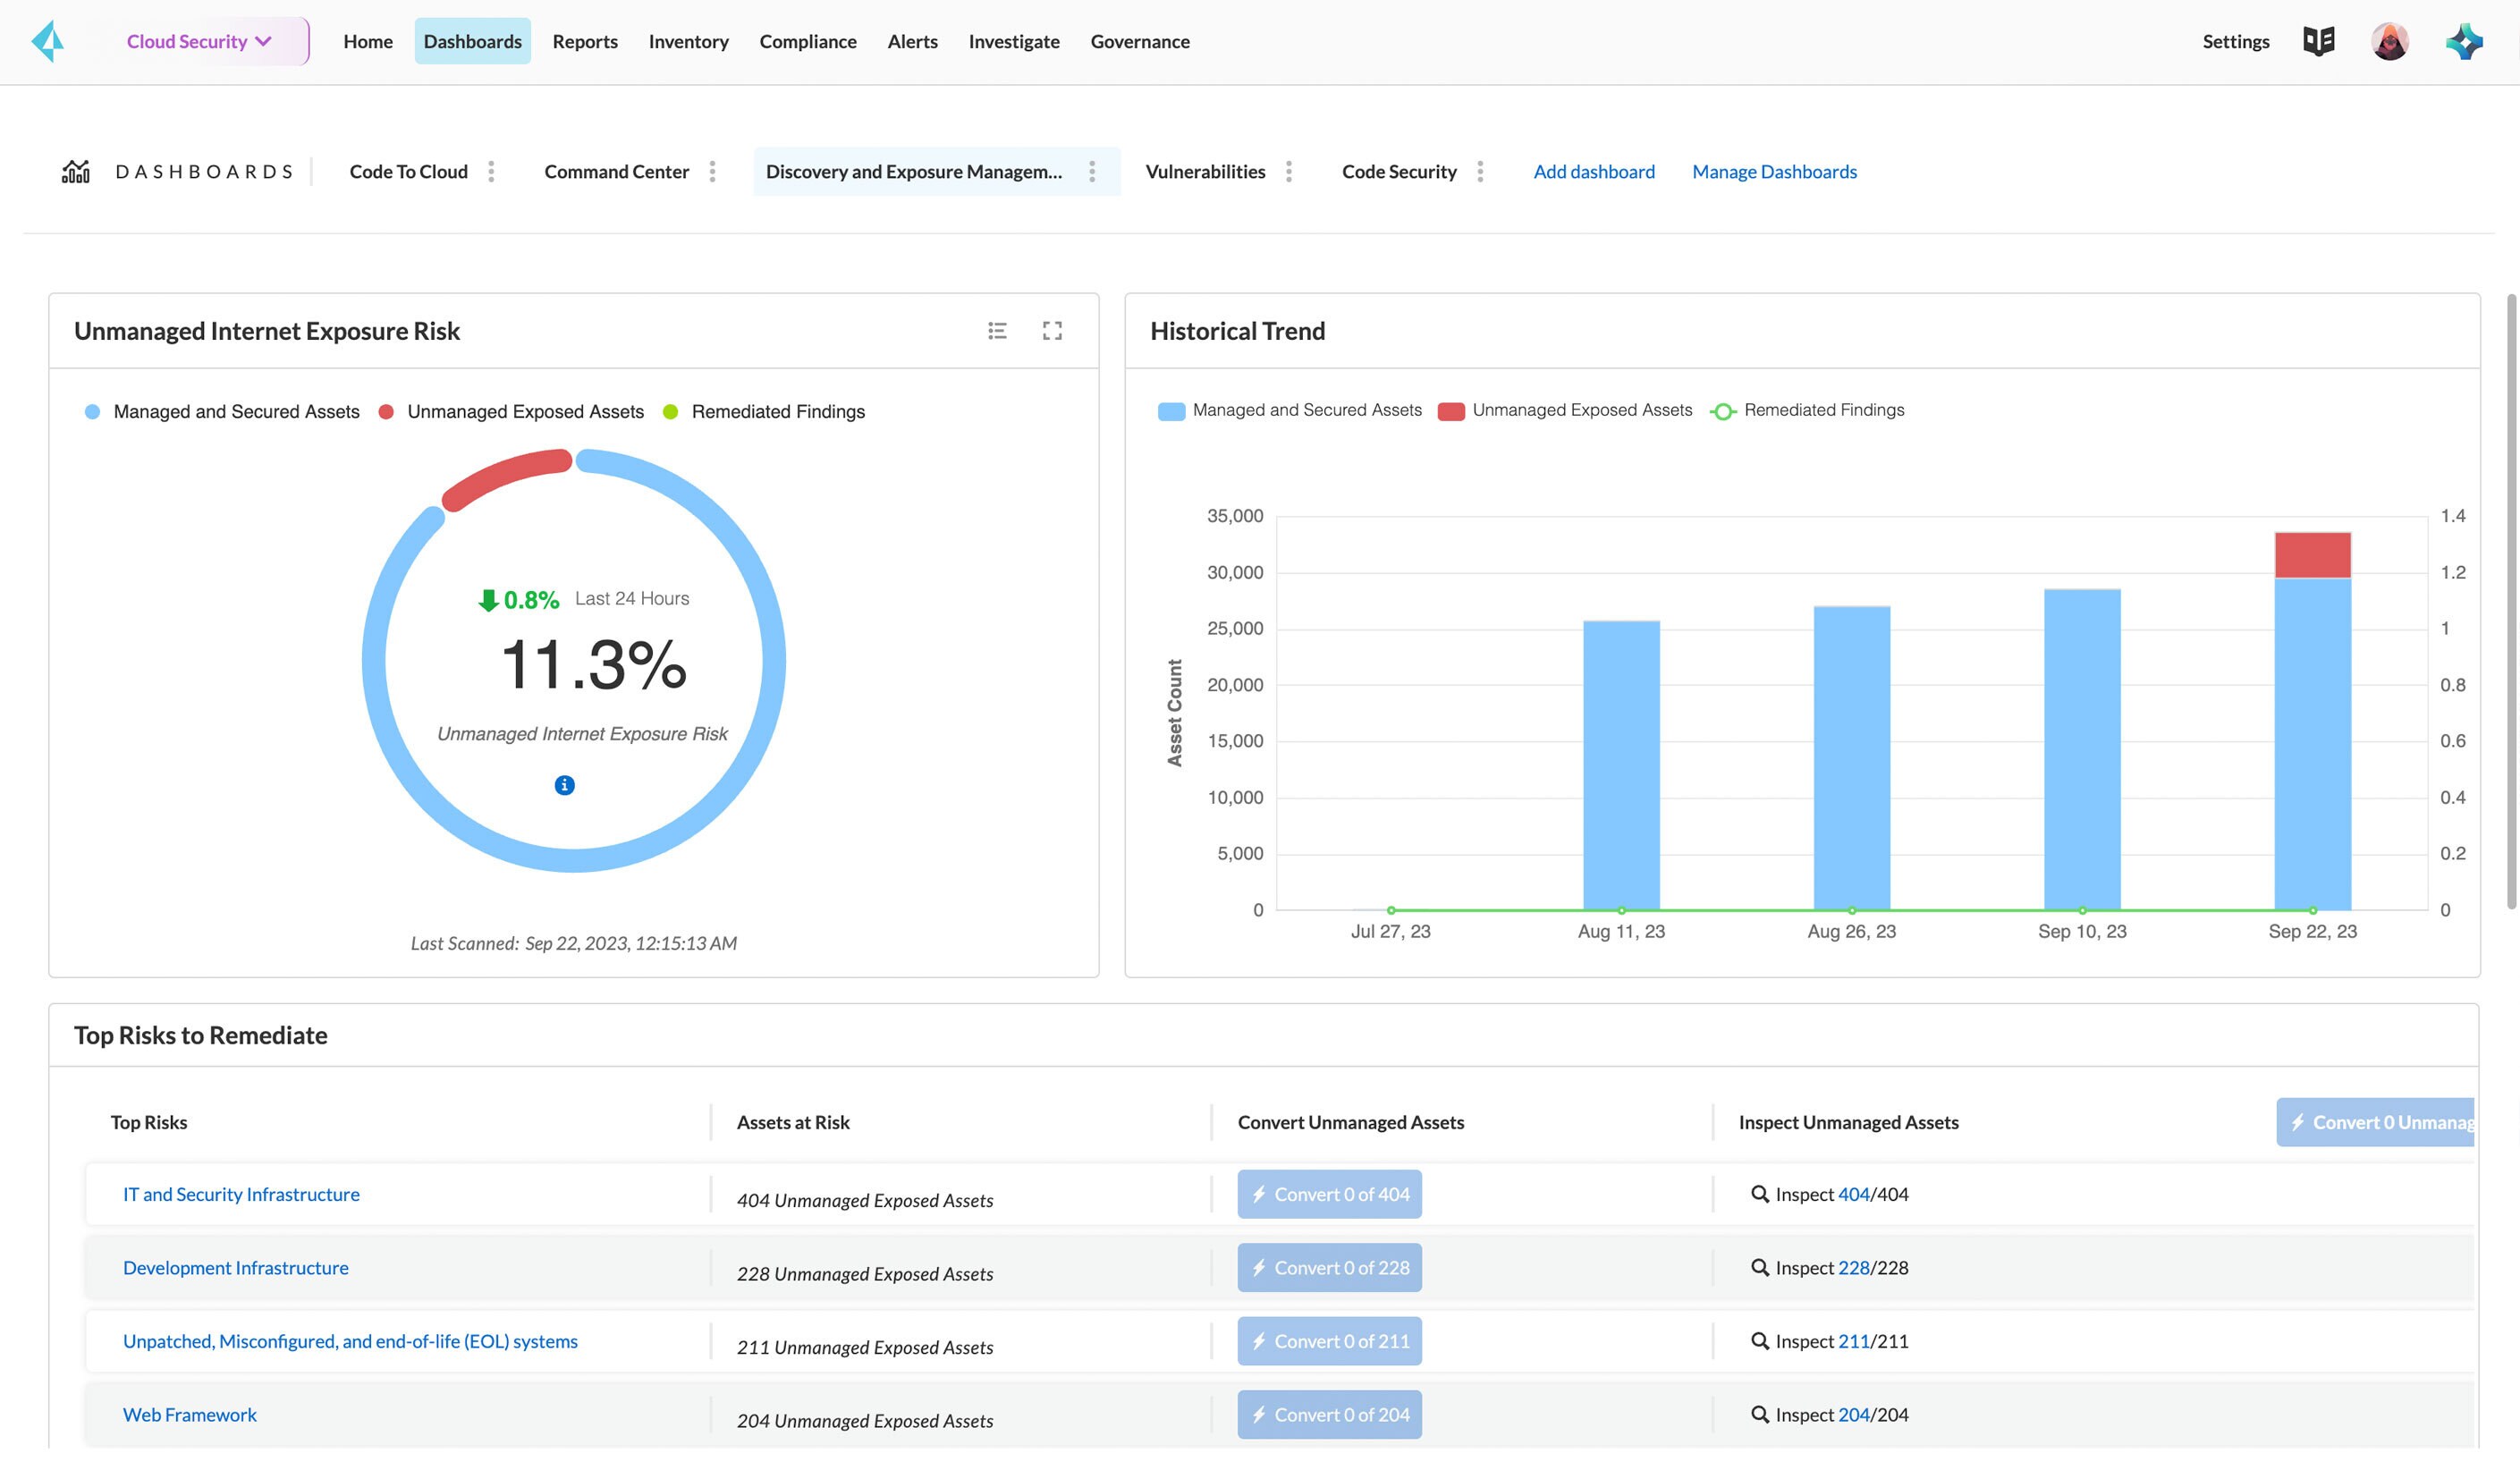This screenshot has width=2520, height=1470.
Task: Switch to the Command Center dashboard
Action: [x=616, y=172]
